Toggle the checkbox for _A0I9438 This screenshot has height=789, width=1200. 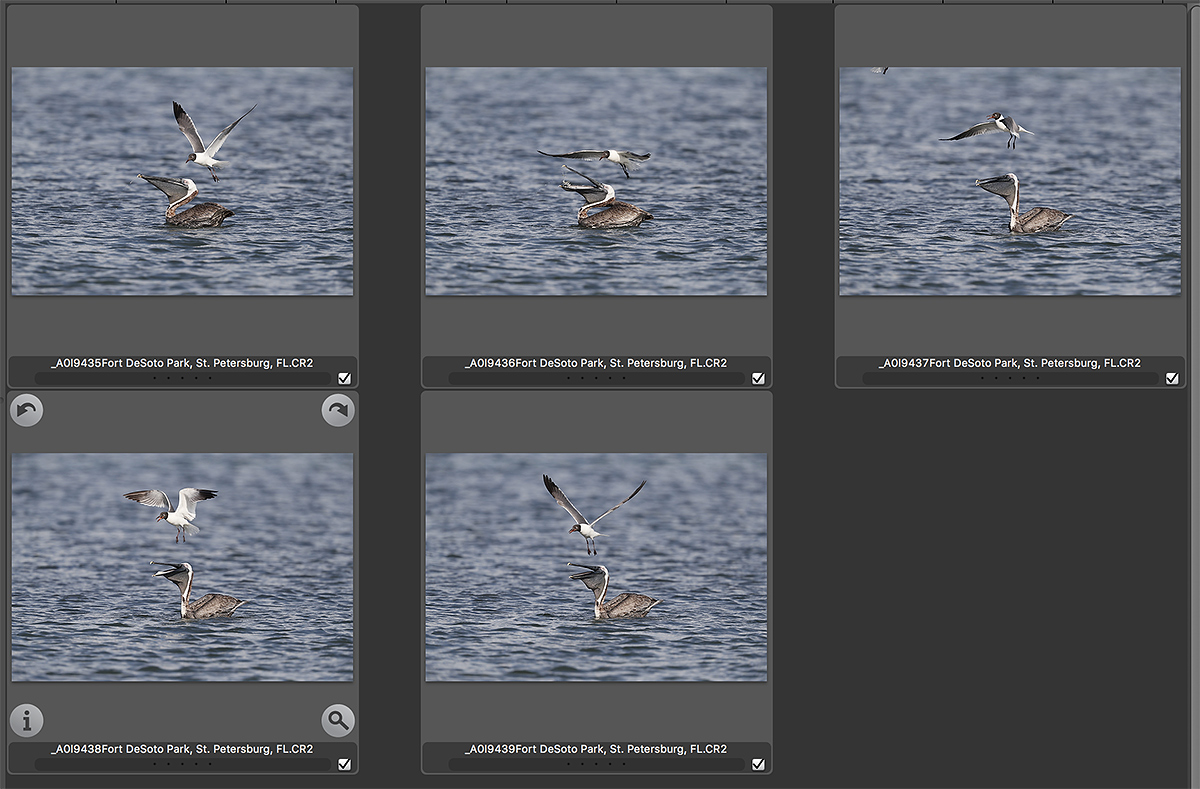[344, 764]
